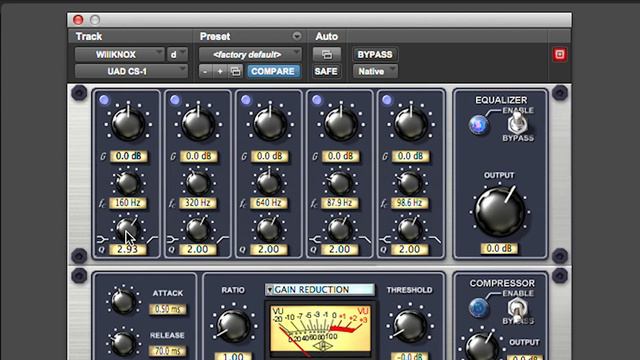The height and width of the screenshot is (360, 640).
Task: Click the Q knob above the 2.93 value
Action: (127, 229)
